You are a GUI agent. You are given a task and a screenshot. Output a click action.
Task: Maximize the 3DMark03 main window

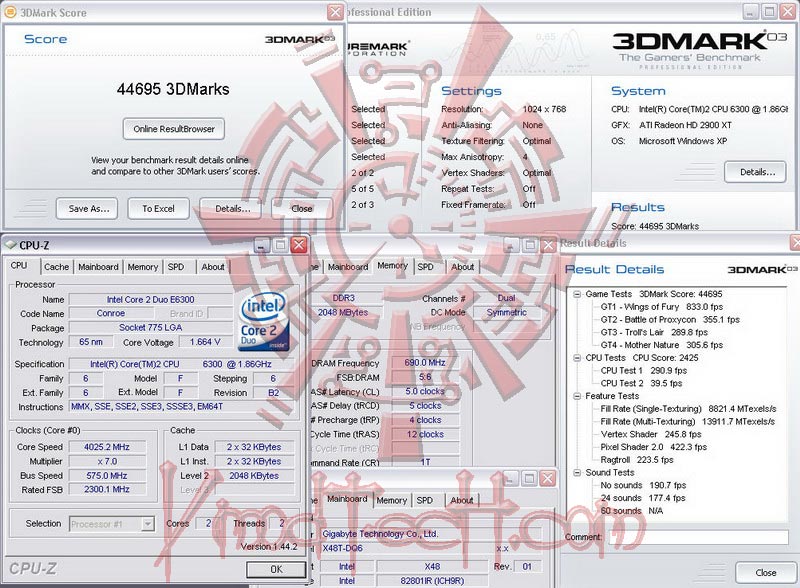(770, 12)
